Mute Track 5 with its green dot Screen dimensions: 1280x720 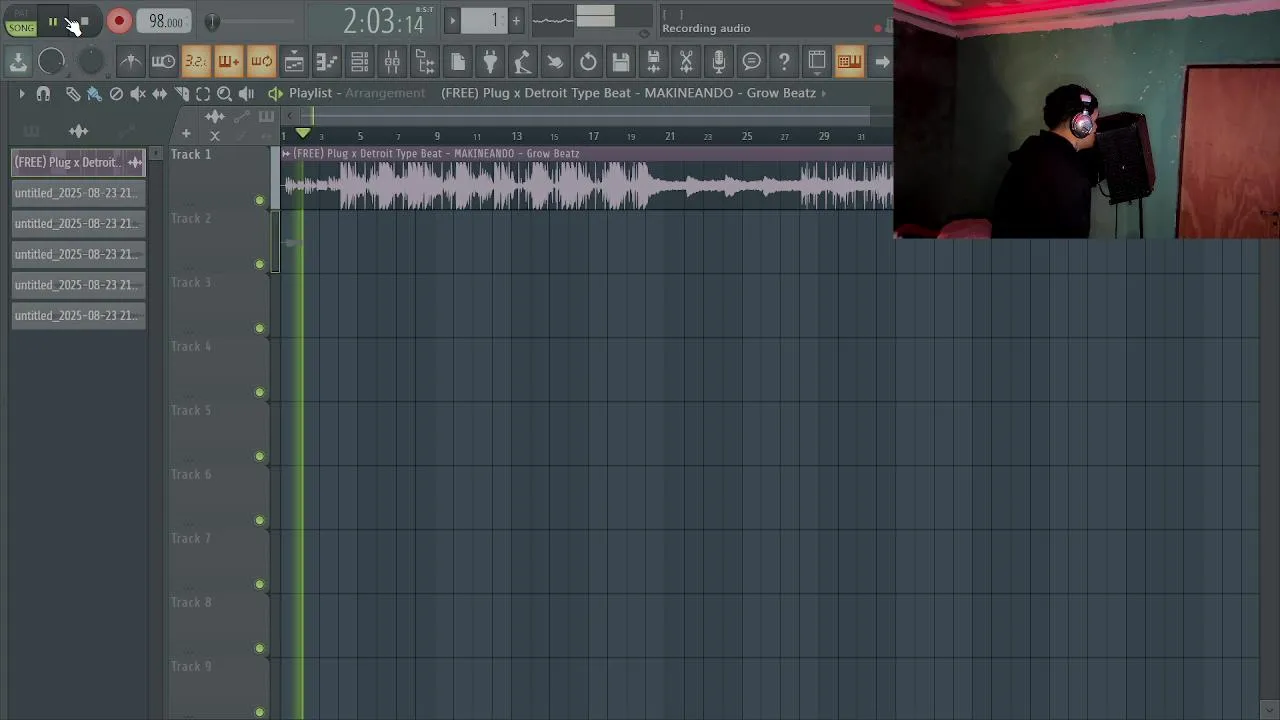pos(260,457)
